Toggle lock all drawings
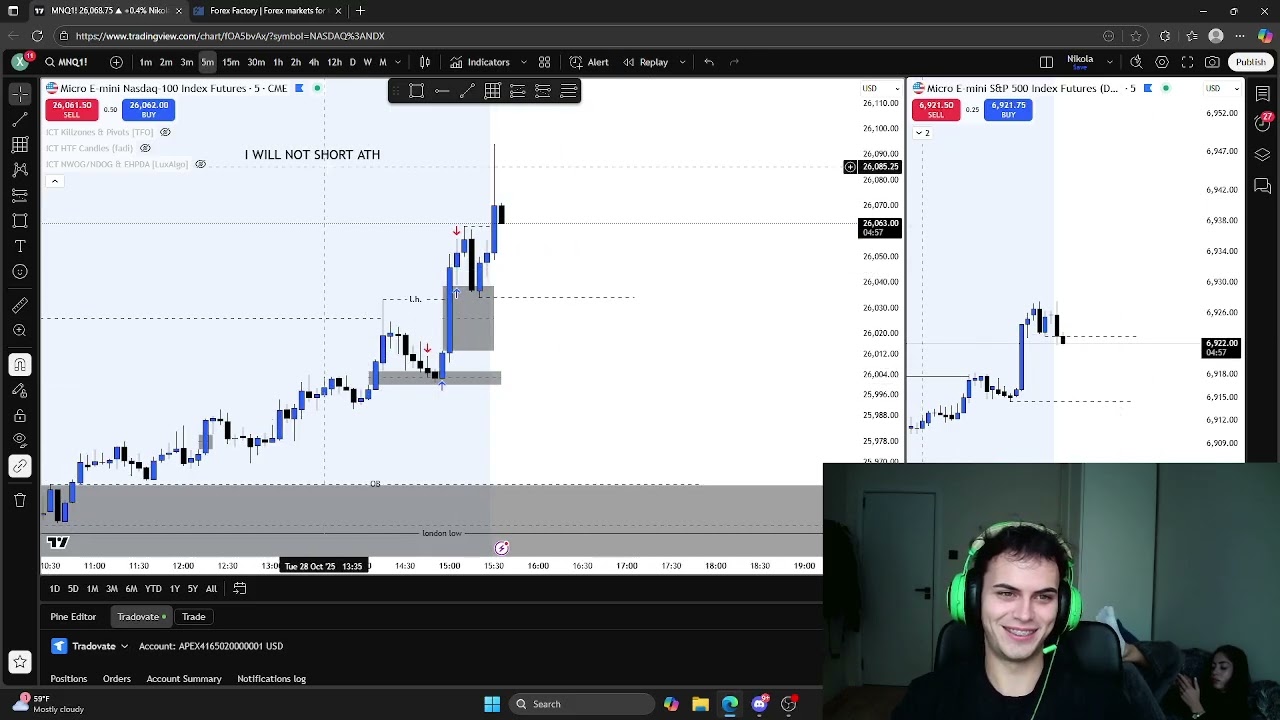Screen dimensions: 1280x720 (20, 415)
